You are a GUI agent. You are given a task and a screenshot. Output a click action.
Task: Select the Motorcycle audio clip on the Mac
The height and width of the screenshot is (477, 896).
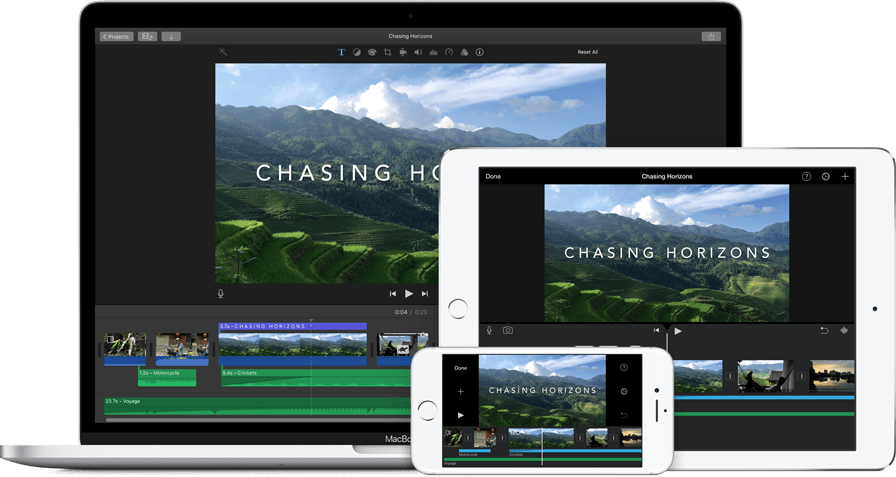(x=166, y=375)
